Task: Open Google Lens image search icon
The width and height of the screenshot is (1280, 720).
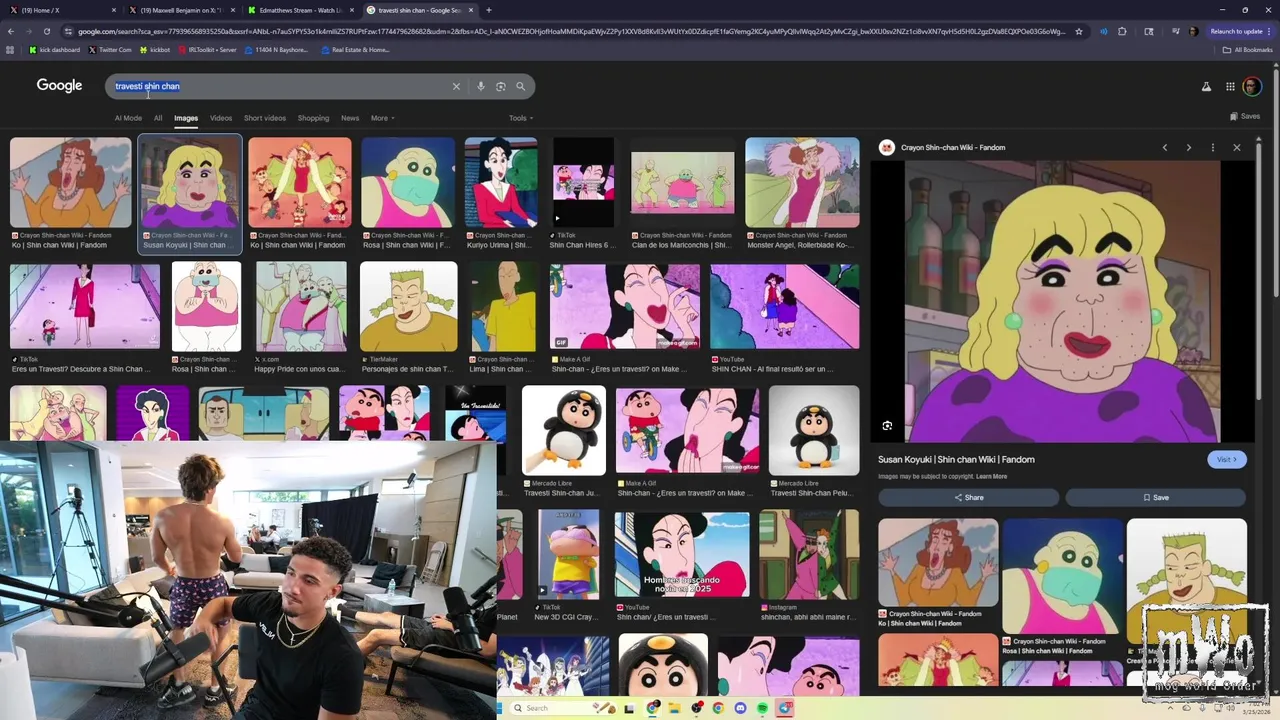Action: pyautogui.click(x=501, y=86)
